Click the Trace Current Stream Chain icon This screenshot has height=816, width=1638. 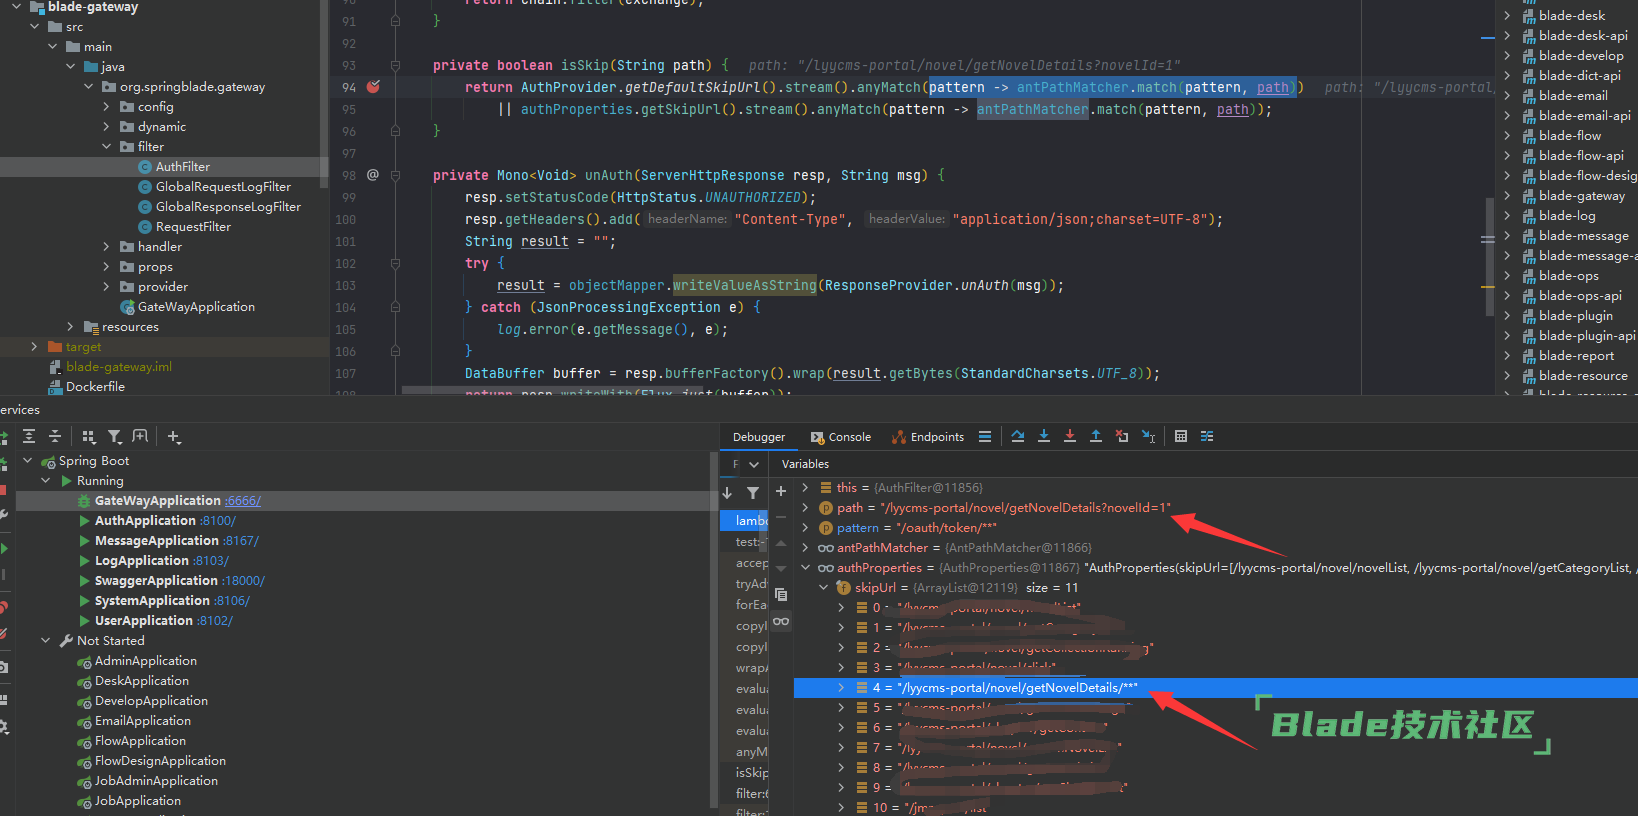pyautogui.click(x=1207, y=436)
